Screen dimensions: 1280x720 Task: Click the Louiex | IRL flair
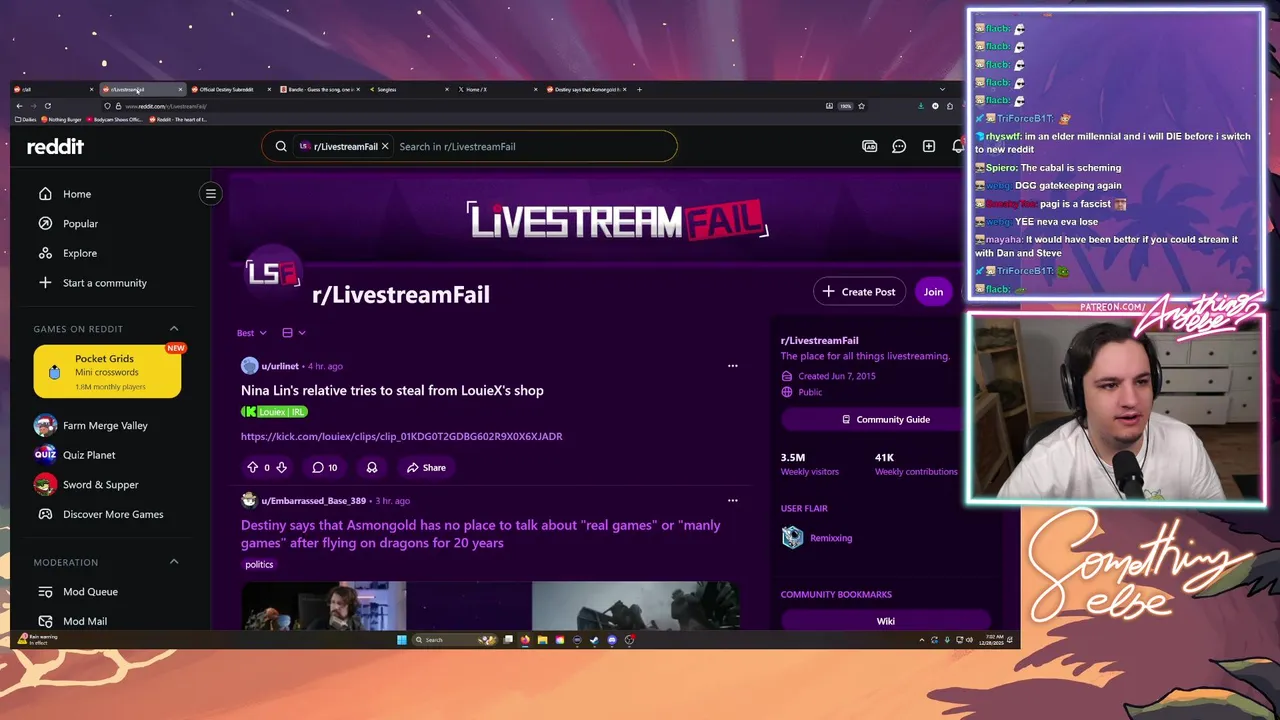274,412
